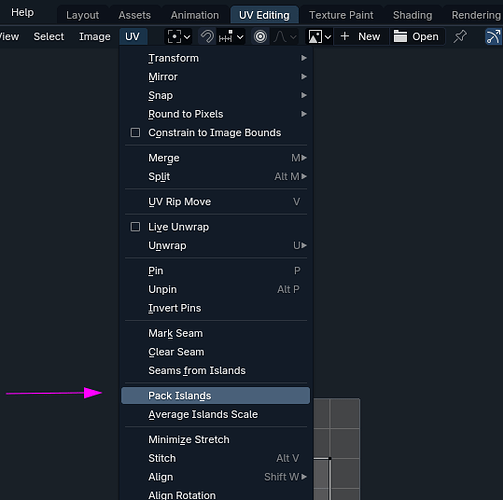Toggle the proportional editing circle icon
503x500 pixels.
260,37
